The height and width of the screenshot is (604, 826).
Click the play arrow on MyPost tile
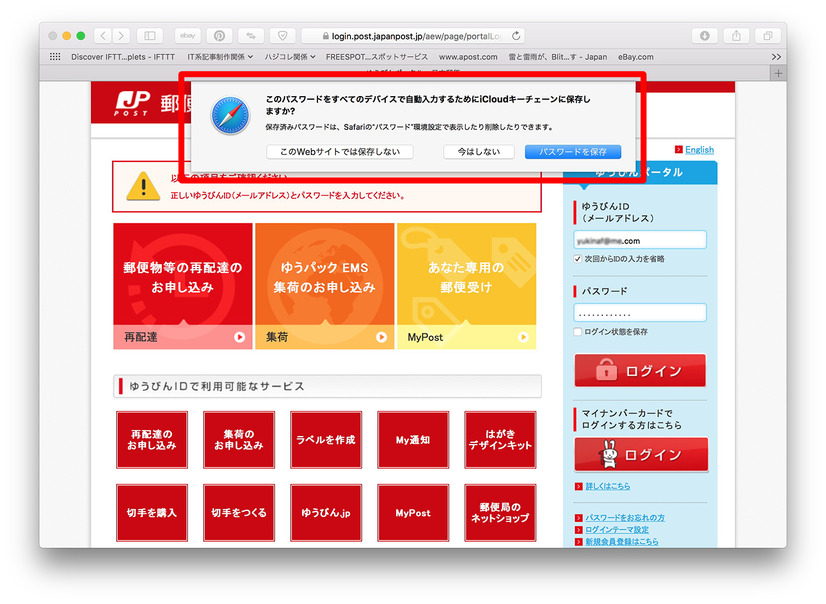pos(523,337)
